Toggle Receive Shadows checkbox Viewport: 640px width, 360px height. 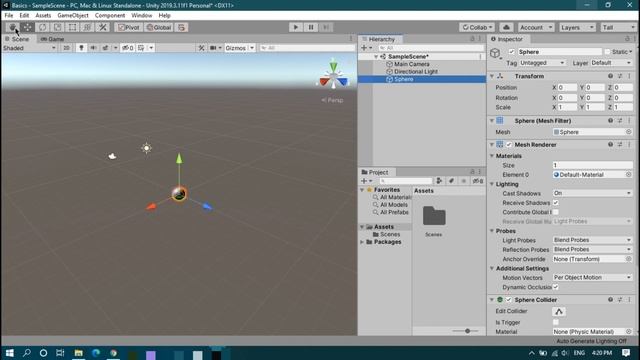556,203
